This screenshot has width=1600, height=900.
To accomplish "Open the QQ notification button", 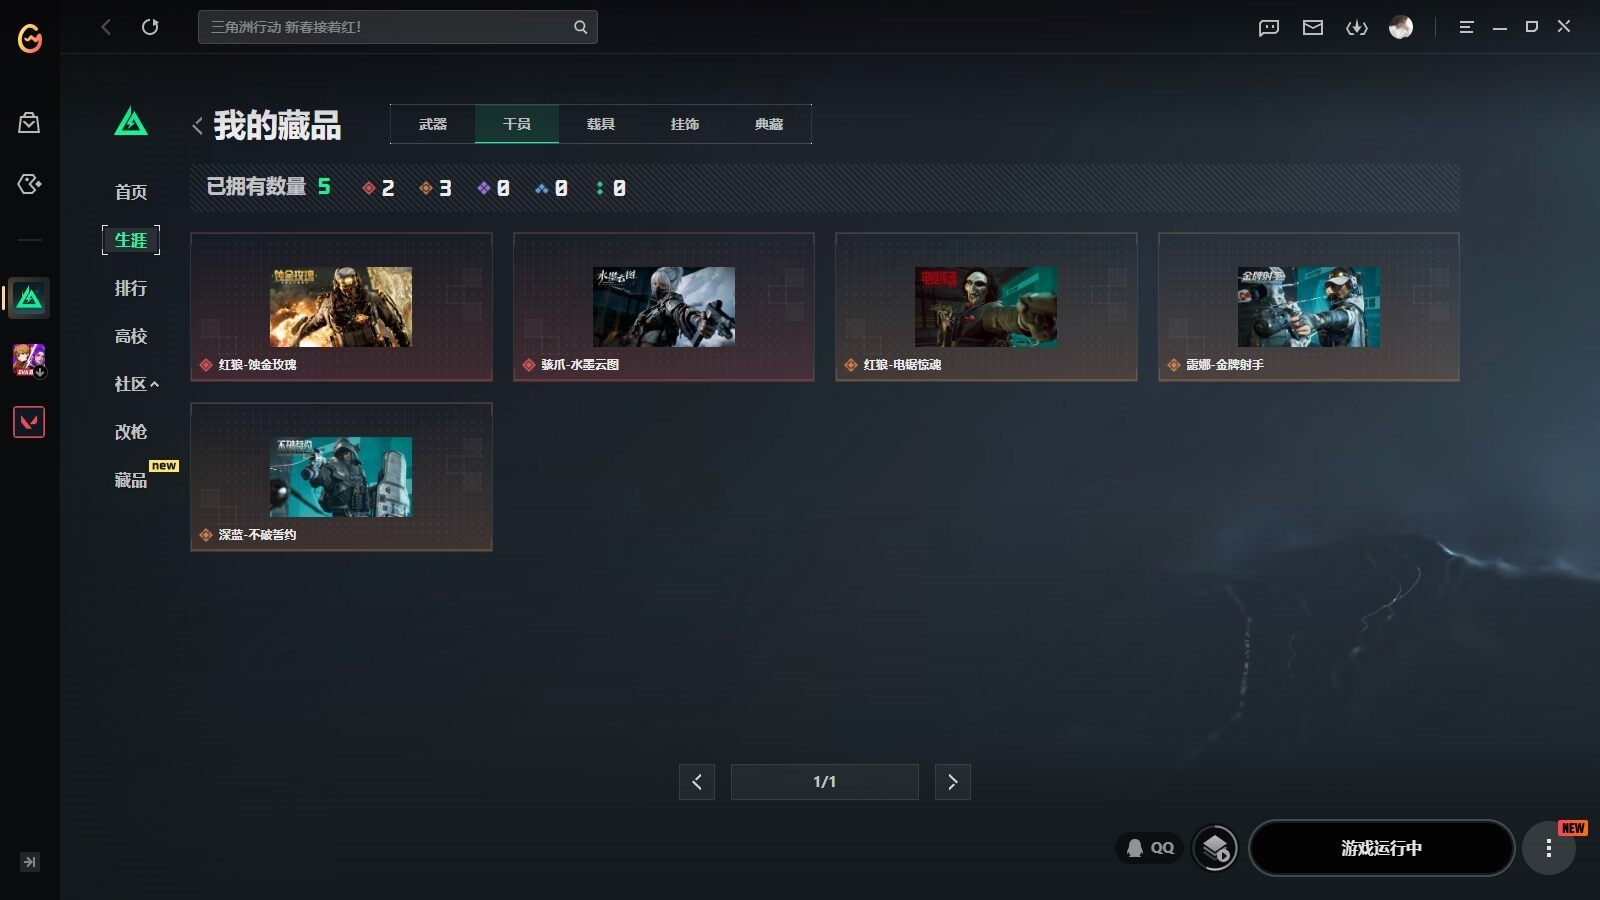I will point(1150,848).
